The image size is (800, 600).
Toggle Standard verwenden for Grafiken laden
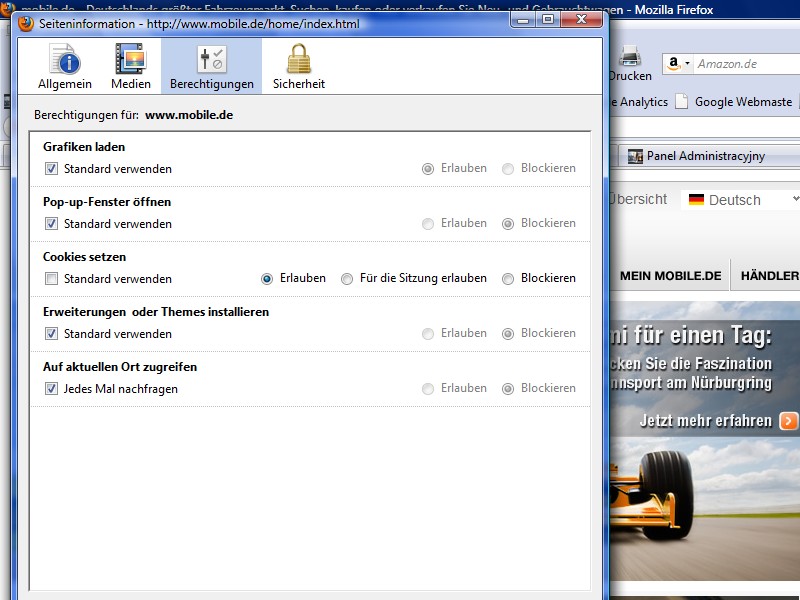coord(51,168)
